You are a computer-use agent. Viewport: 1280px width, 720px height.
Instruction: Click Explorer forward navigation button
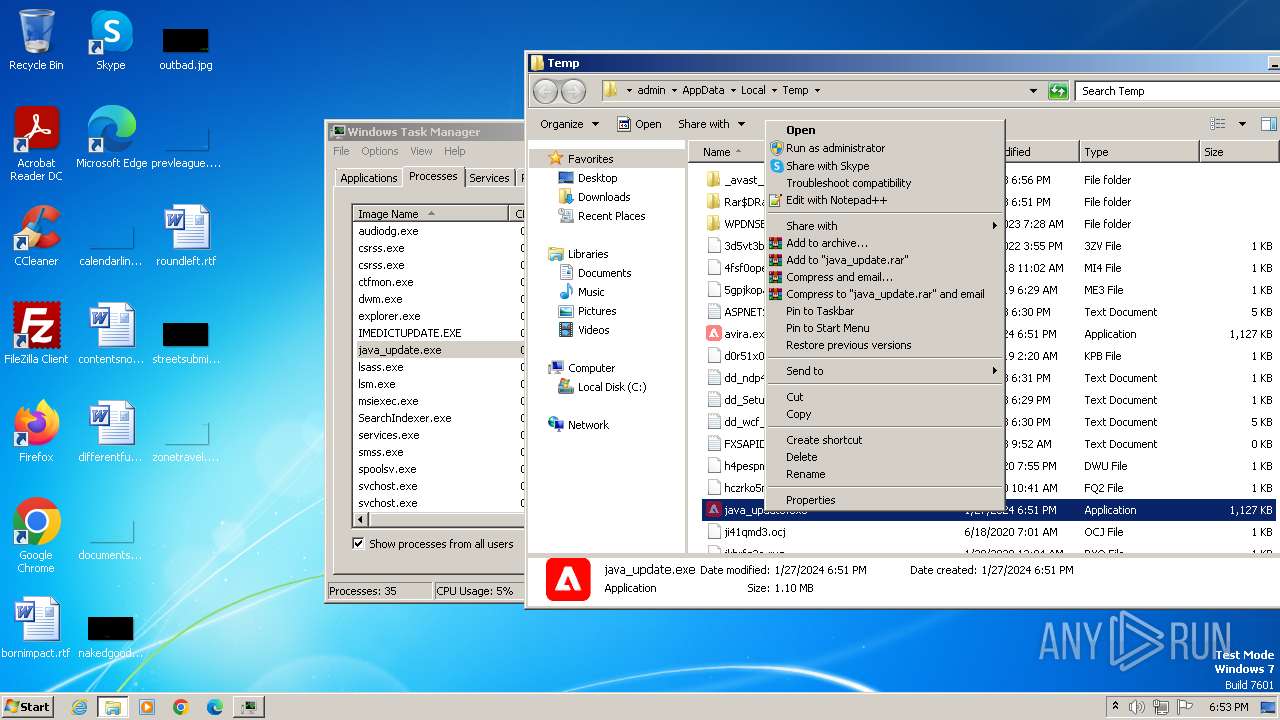pos(573,91)
